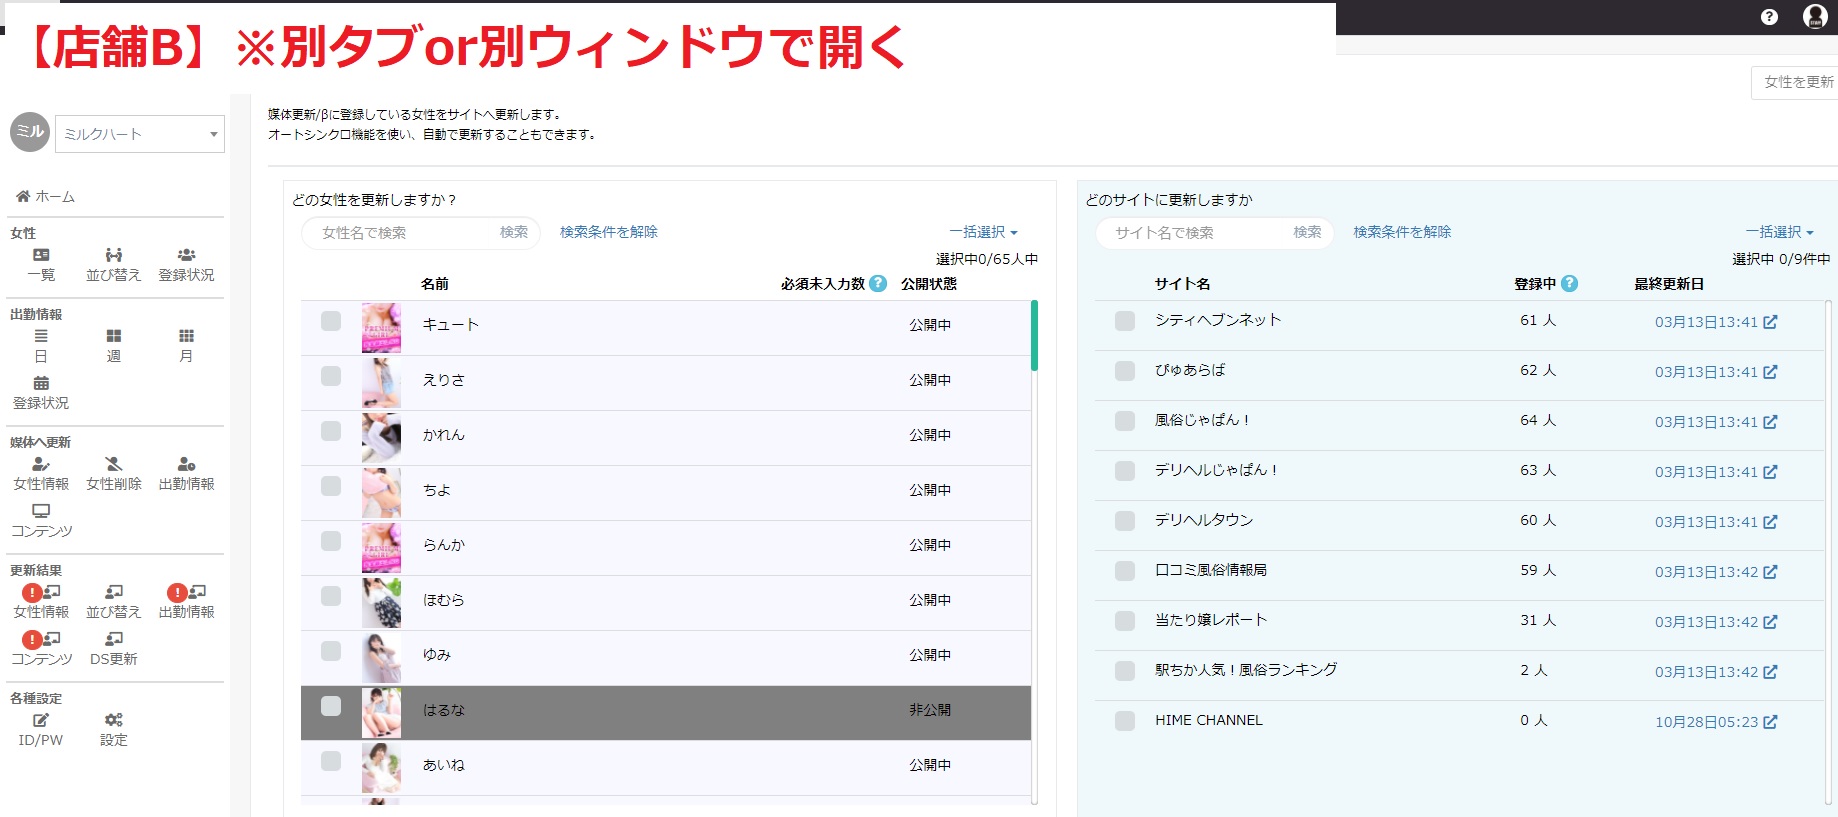
Task: Open the ミルクハート shop dropdown
Action: point(140,134)
